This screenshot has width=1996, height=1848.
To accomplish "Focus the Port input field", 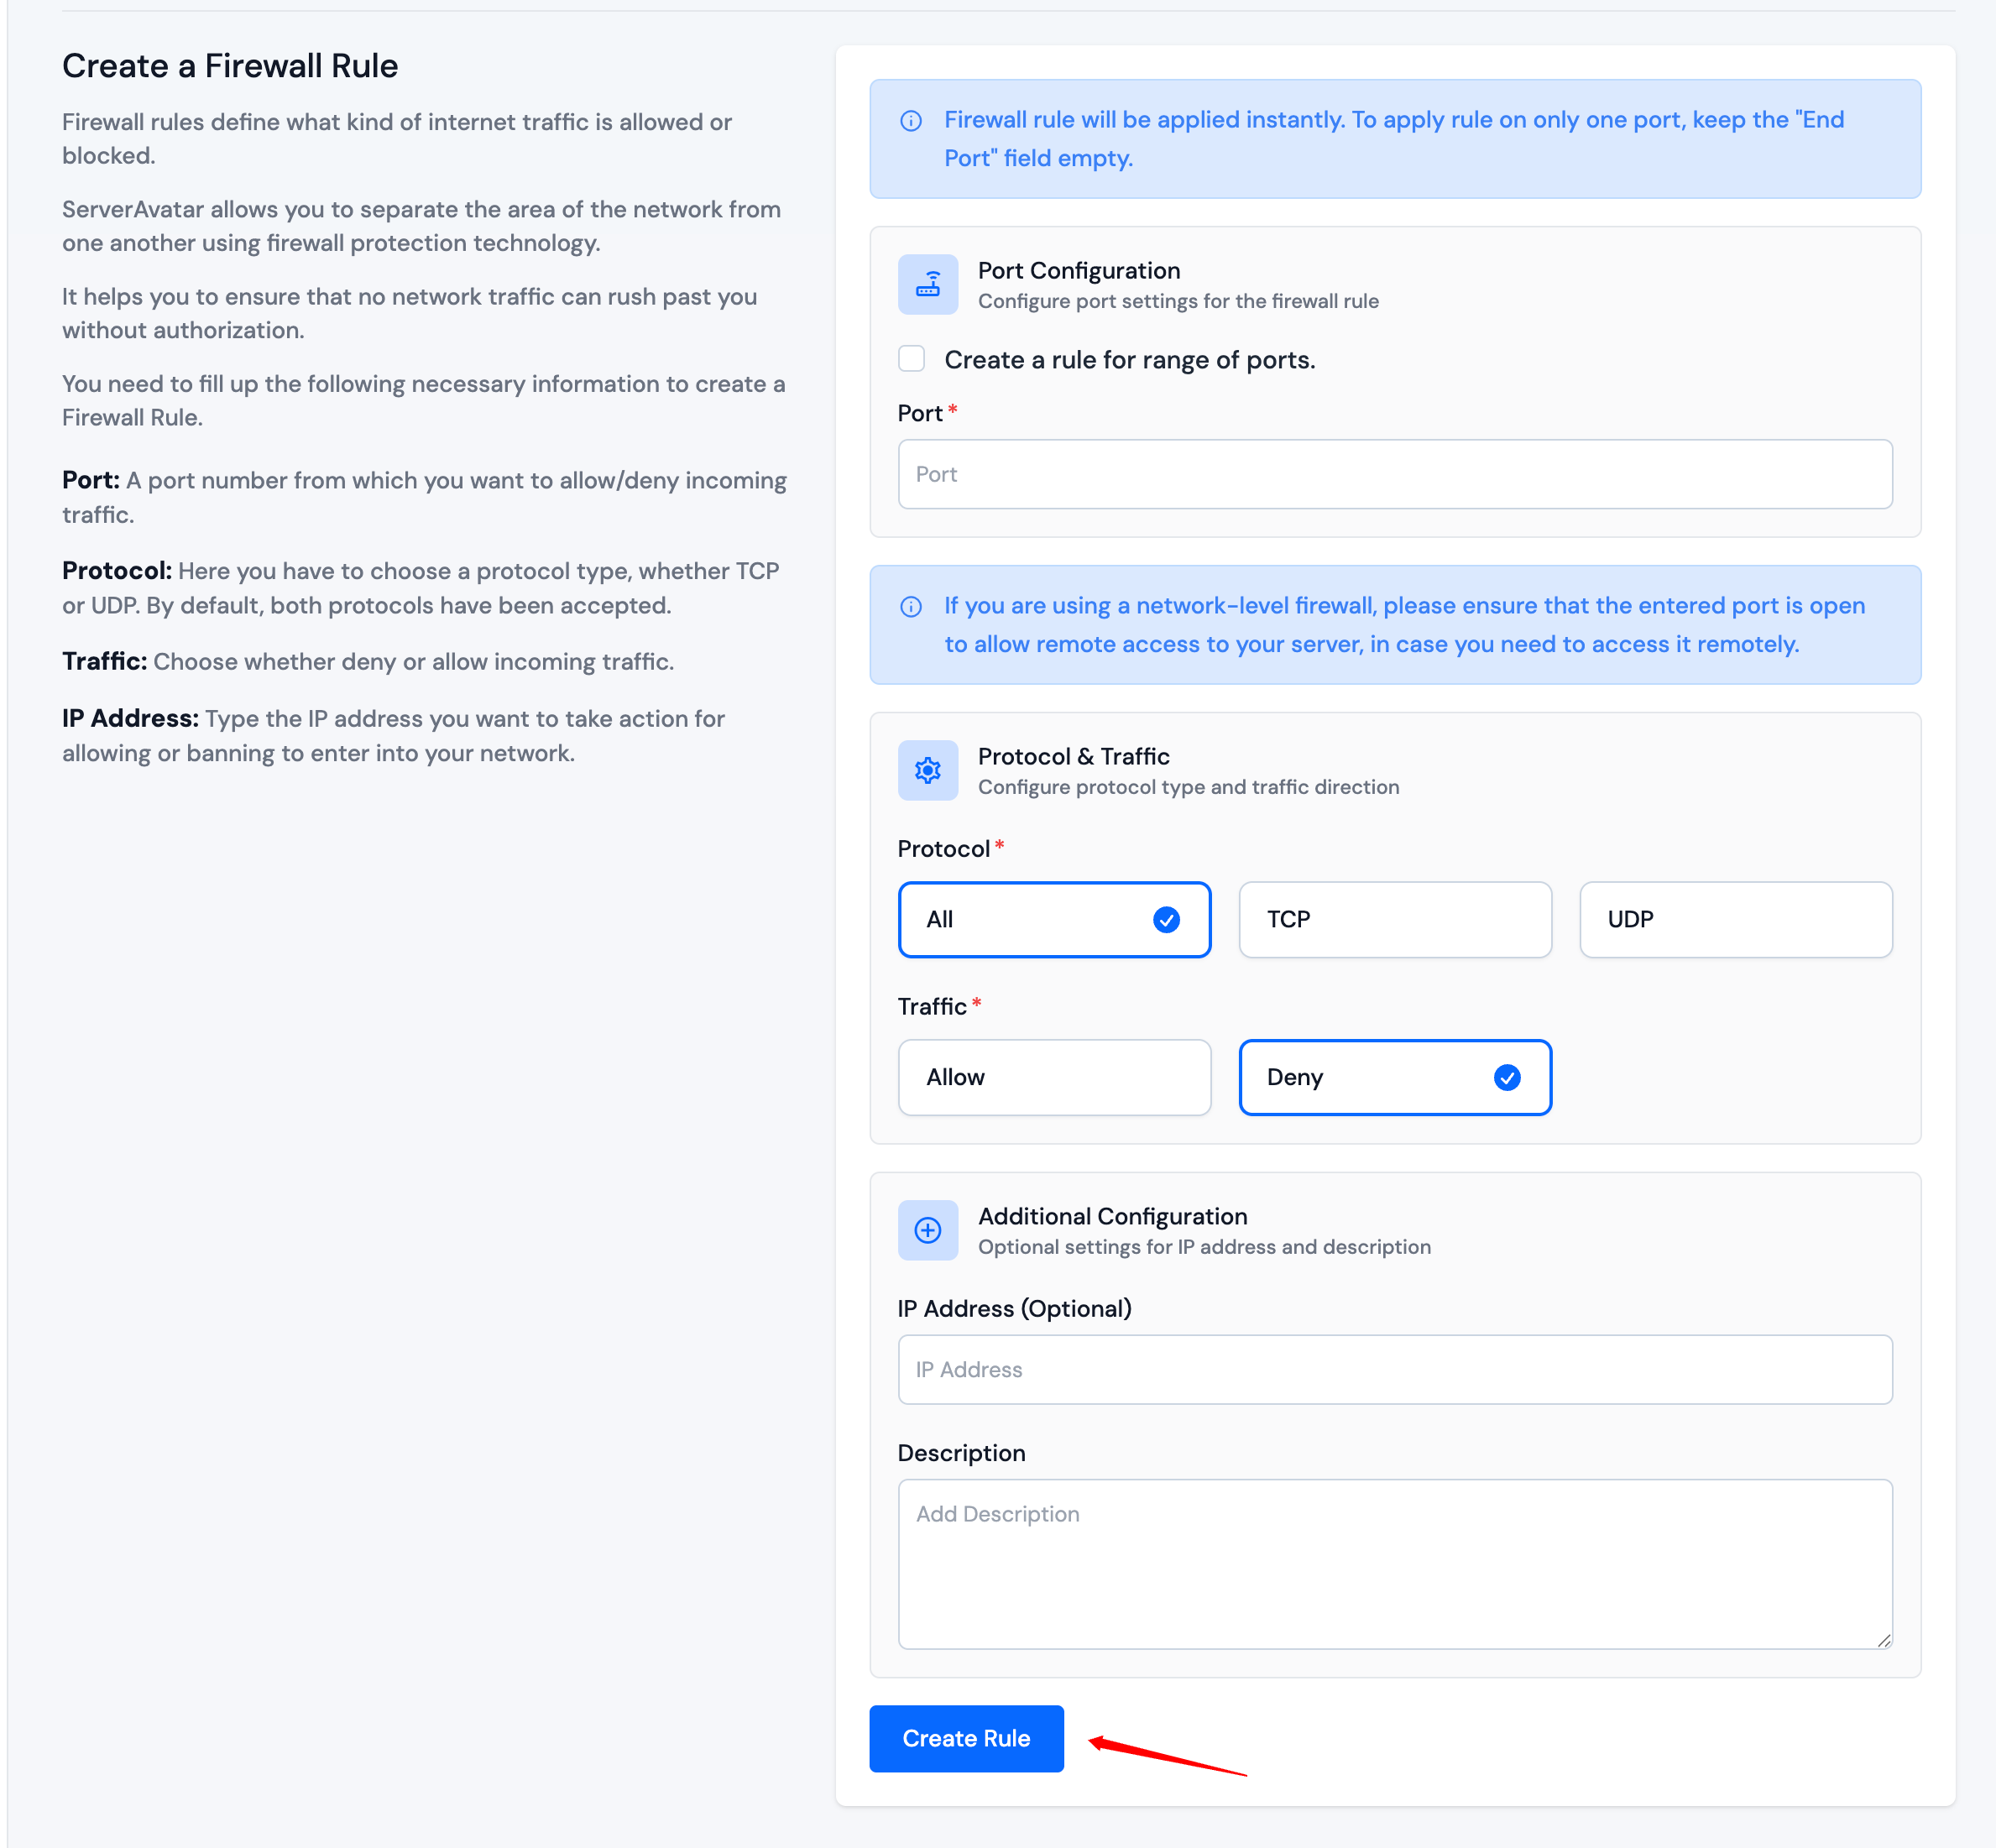I will pos(1394,474).
